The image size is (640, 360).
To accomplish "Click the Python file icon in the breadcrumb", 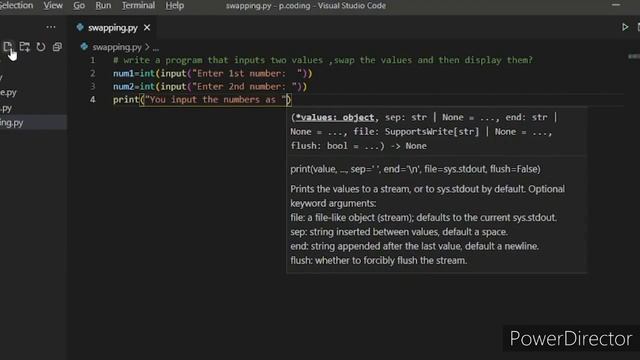I will (84, 47).
